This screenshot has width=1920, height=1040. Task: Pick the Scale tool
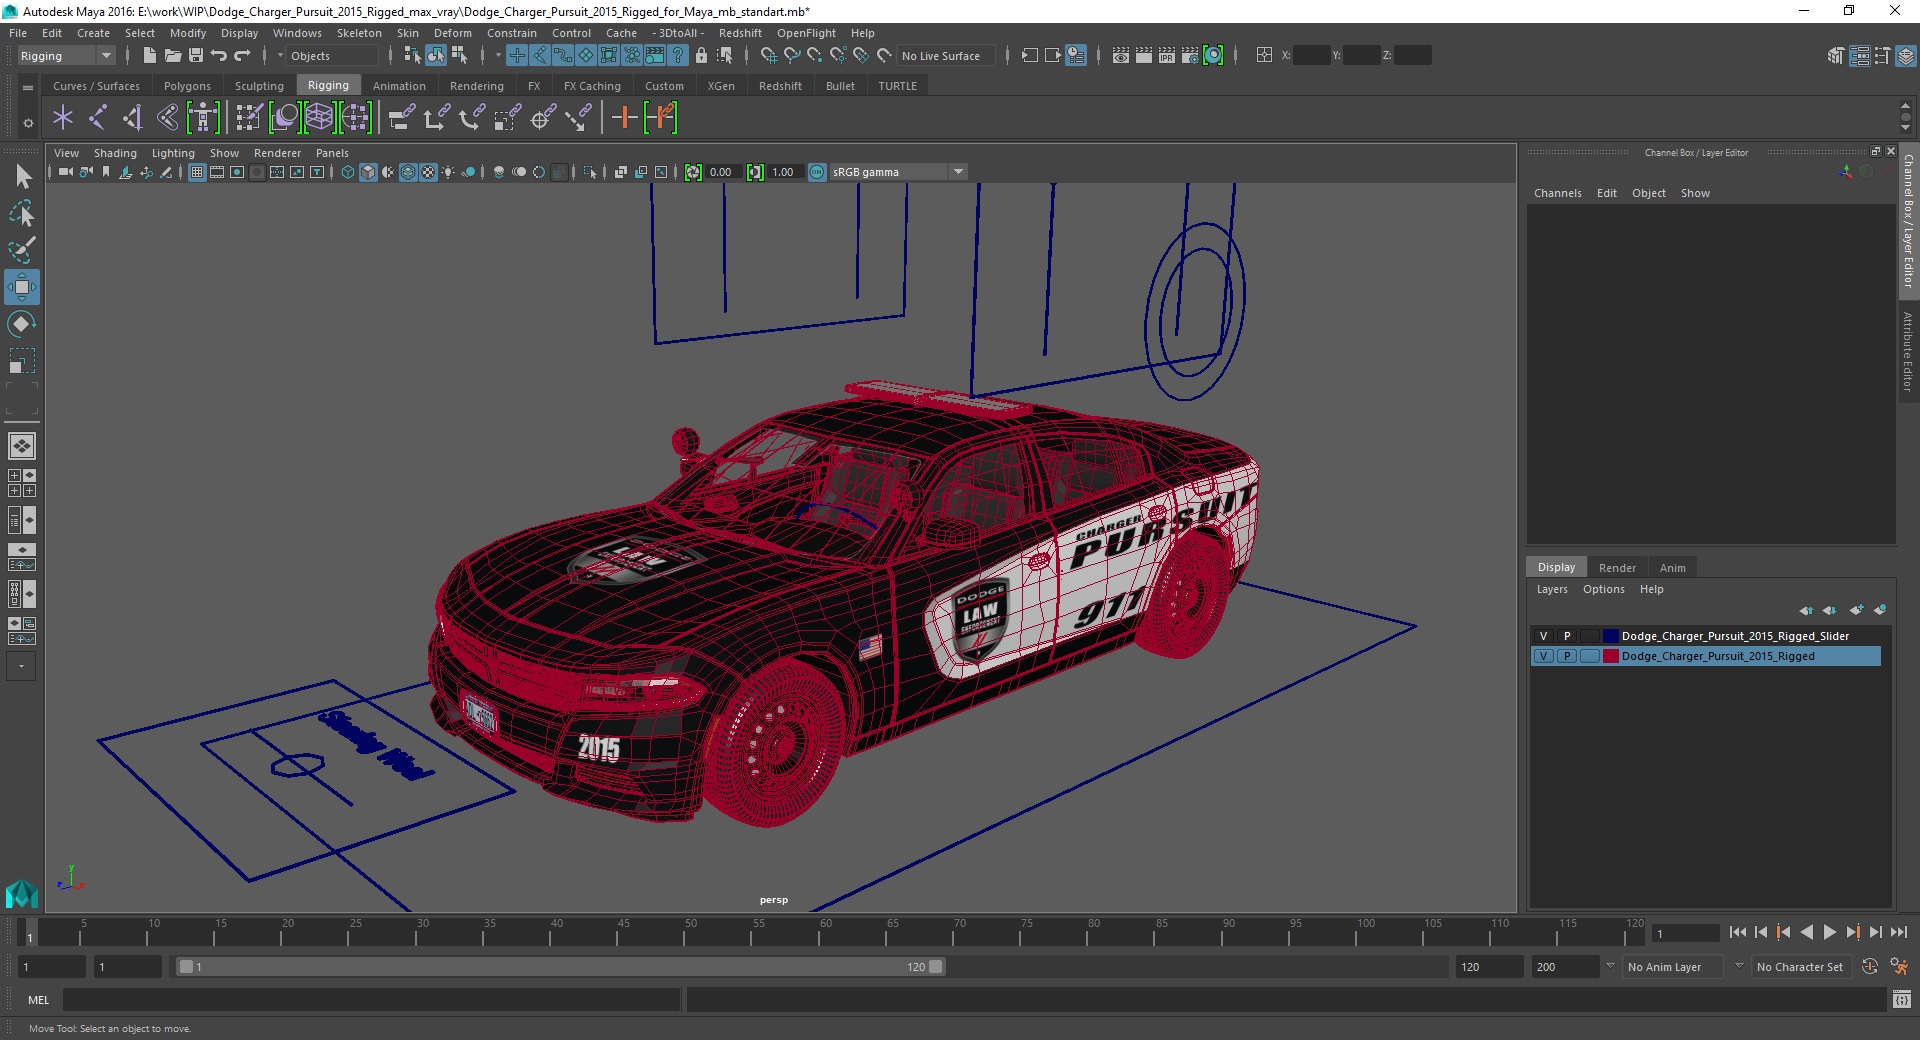pos(22,360)
